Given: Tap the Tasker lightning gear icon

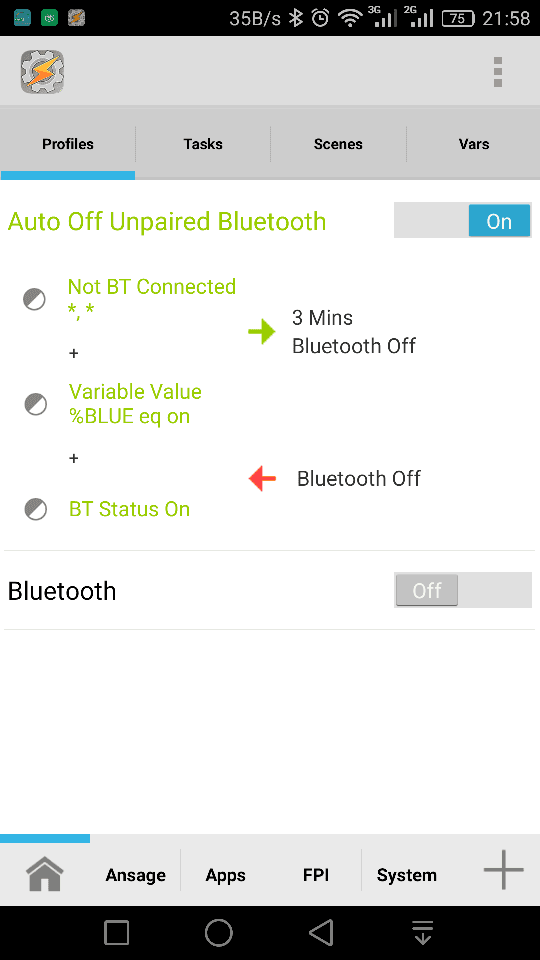Looking at the screenshot, I should [x=42, y=72].
